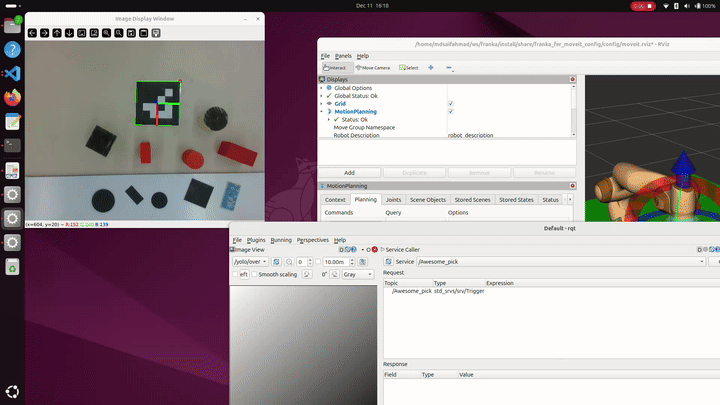Select the Move Camera tool

tap(373, 67)
